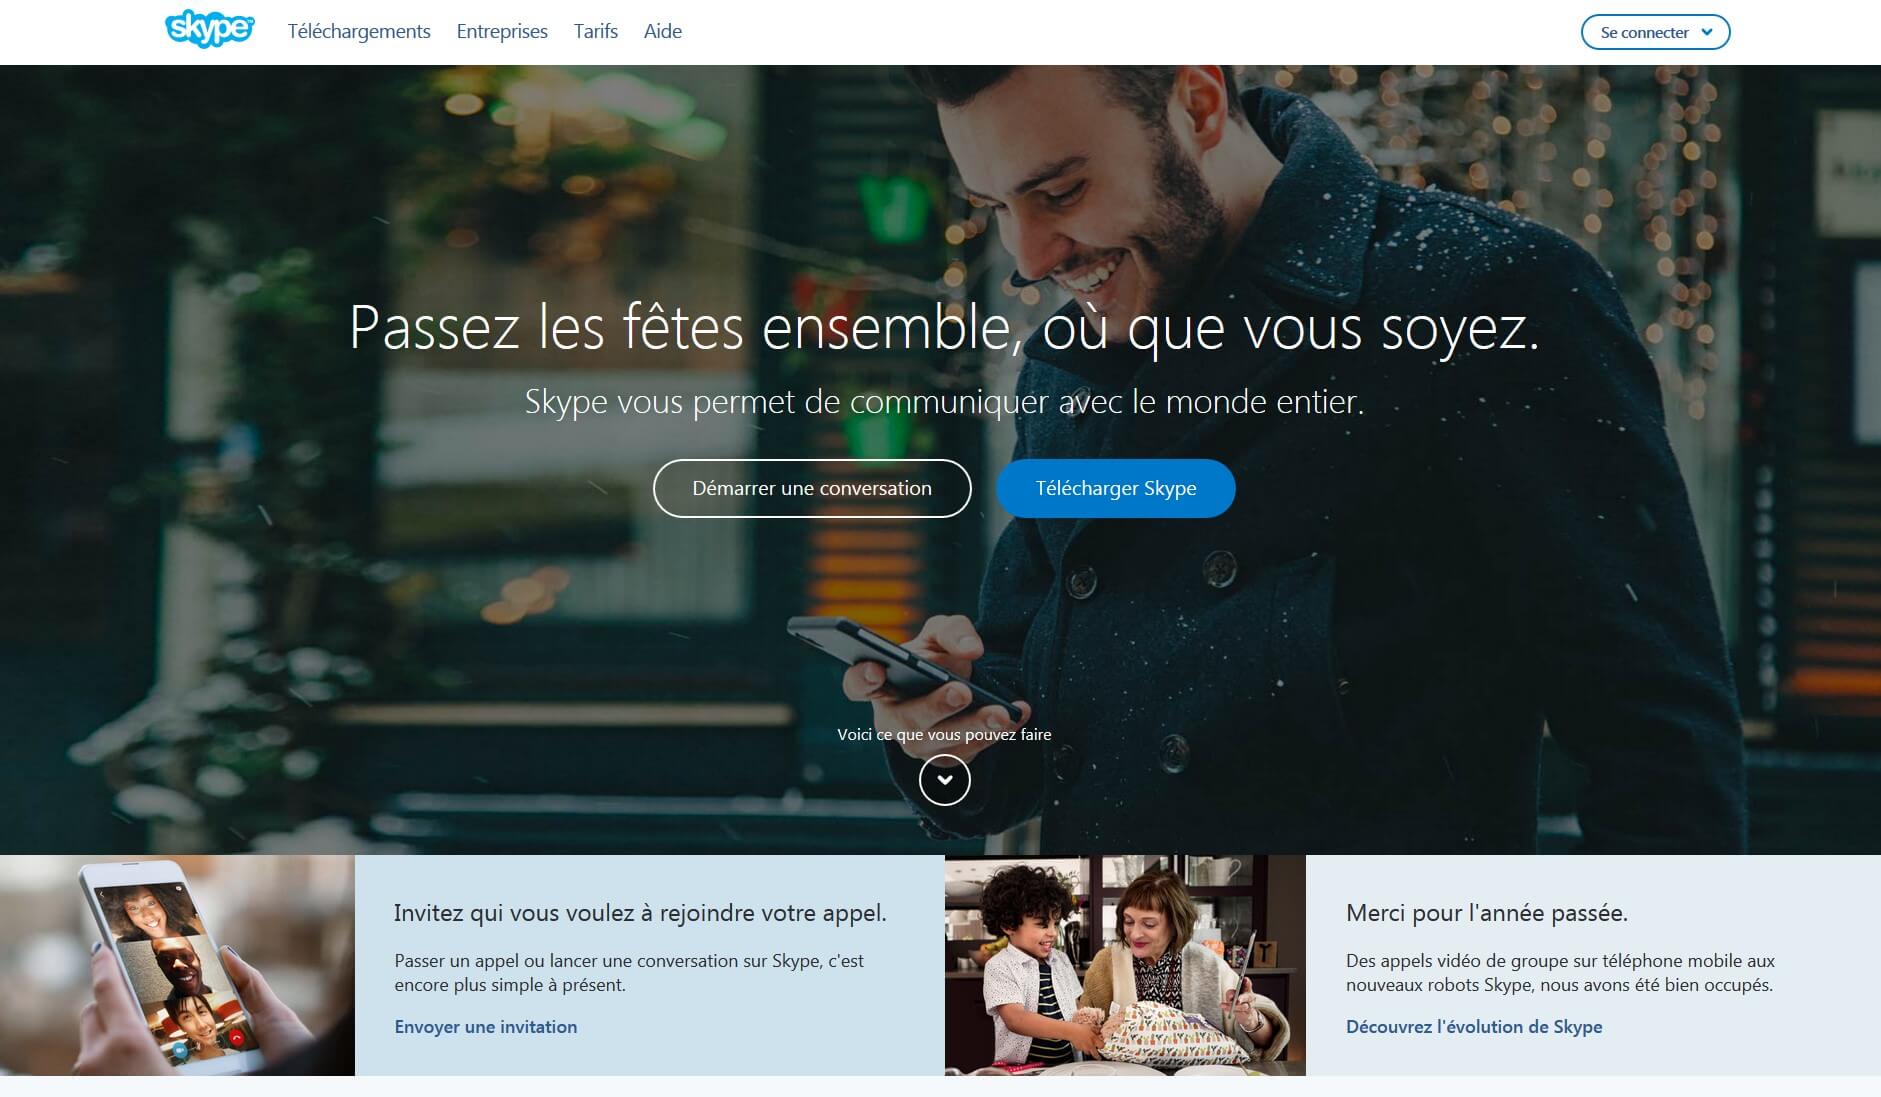Image resolution: width=1881 pixels, height=1097 pixels.
Task: Go to the Aide navigation link
Action: coord(663,31)
